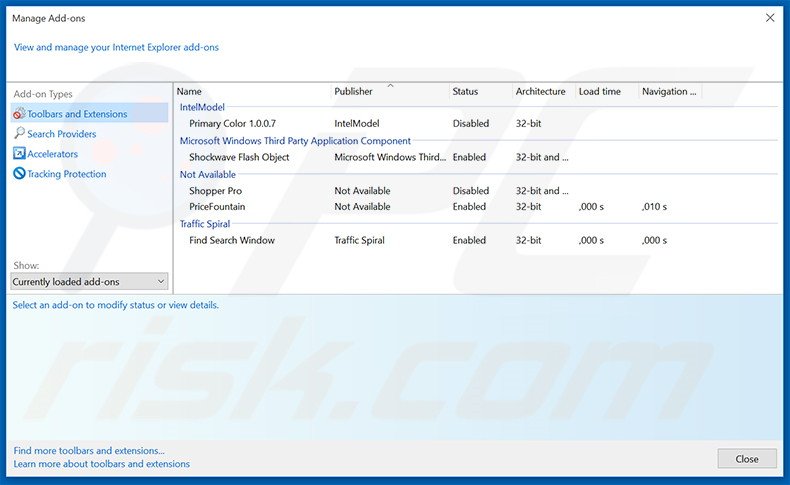The image size is (790, 485).
Task: Click Traffic Spiral publisher cell
Action: coord(359,240)
